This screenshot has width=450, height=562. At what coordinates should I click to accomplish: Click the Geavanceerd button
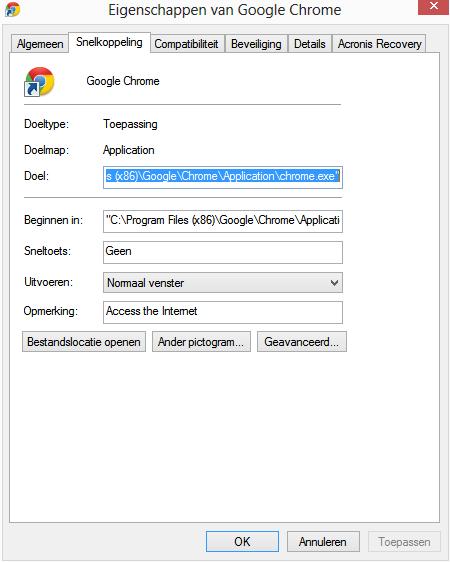point(302,342)
